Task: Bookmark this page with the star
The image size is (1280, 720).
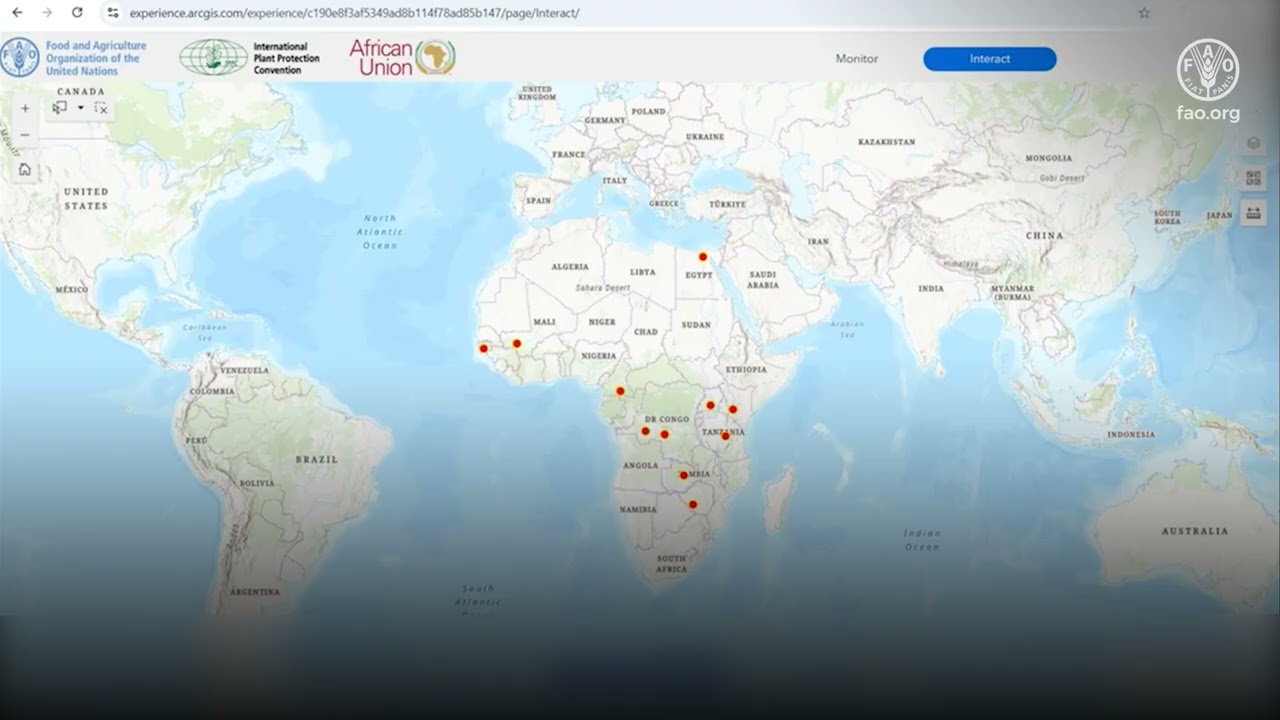Action: click(x=1144, y=13)
